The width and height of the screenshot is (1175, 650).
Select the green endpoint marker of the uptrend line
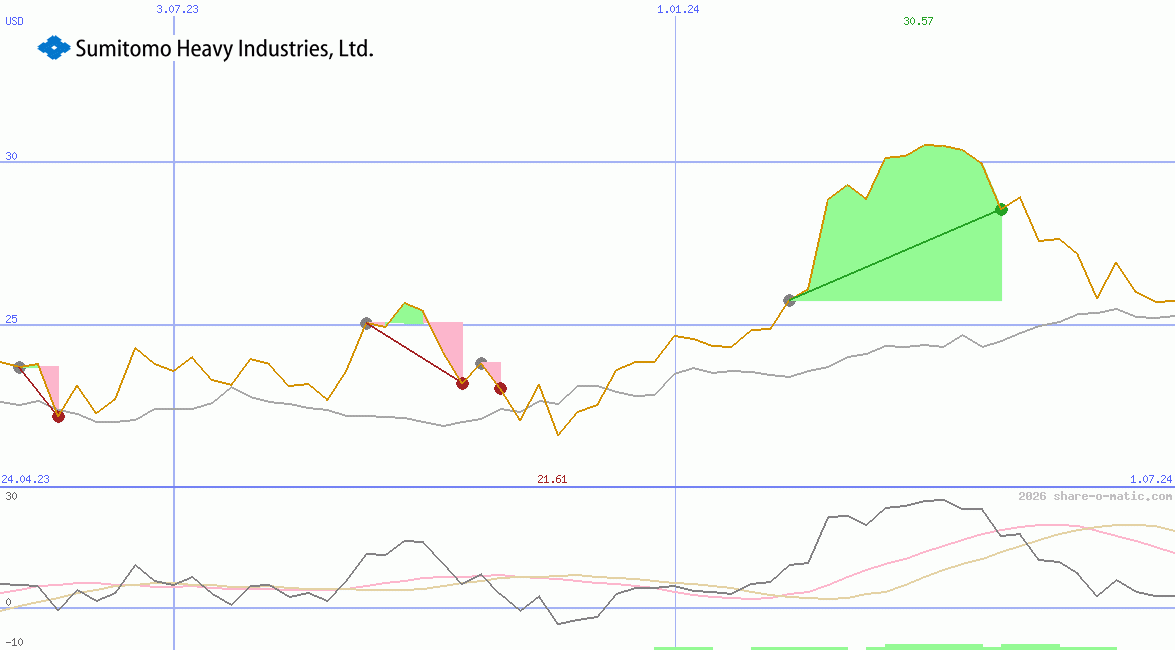click(1001, 209)
